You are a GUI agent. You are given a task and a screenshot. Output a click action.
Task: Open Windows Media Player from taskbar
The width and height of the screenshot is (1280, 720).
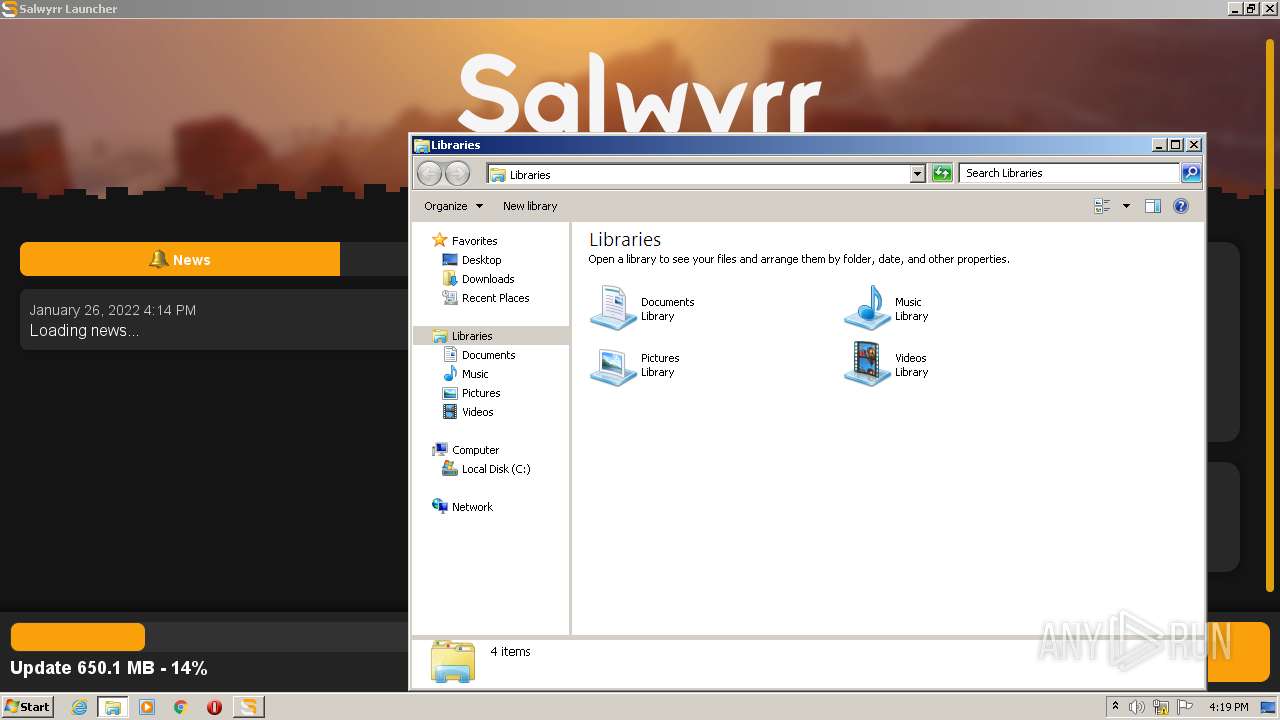tap(147, 707)
